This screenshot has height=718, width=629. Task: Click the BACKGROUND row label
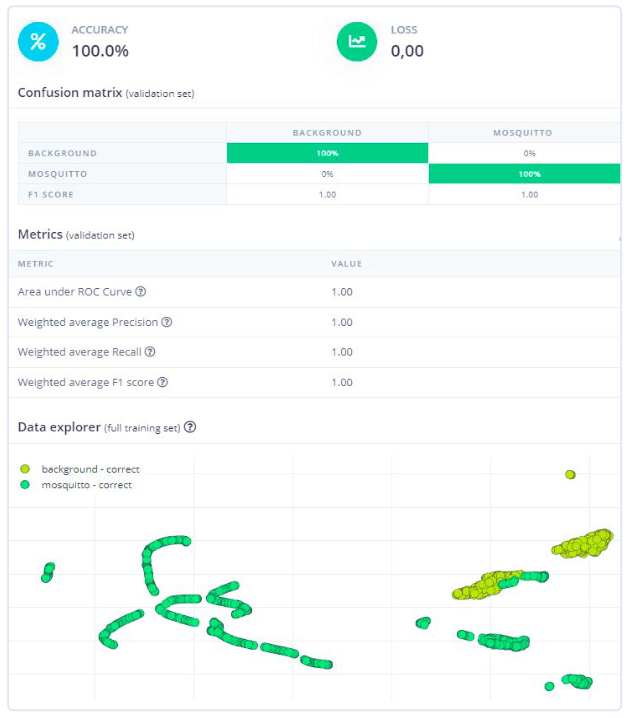tap(62, 153)
